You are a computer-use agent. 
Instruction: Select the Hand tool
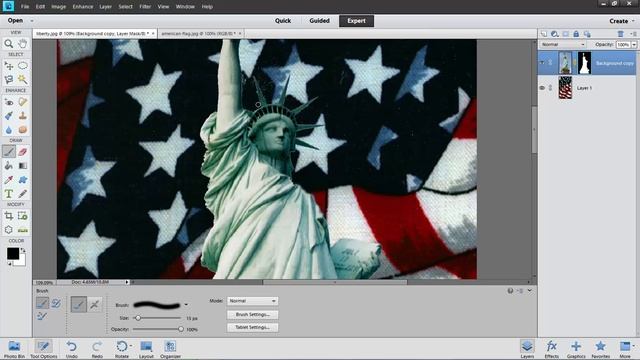23,44
